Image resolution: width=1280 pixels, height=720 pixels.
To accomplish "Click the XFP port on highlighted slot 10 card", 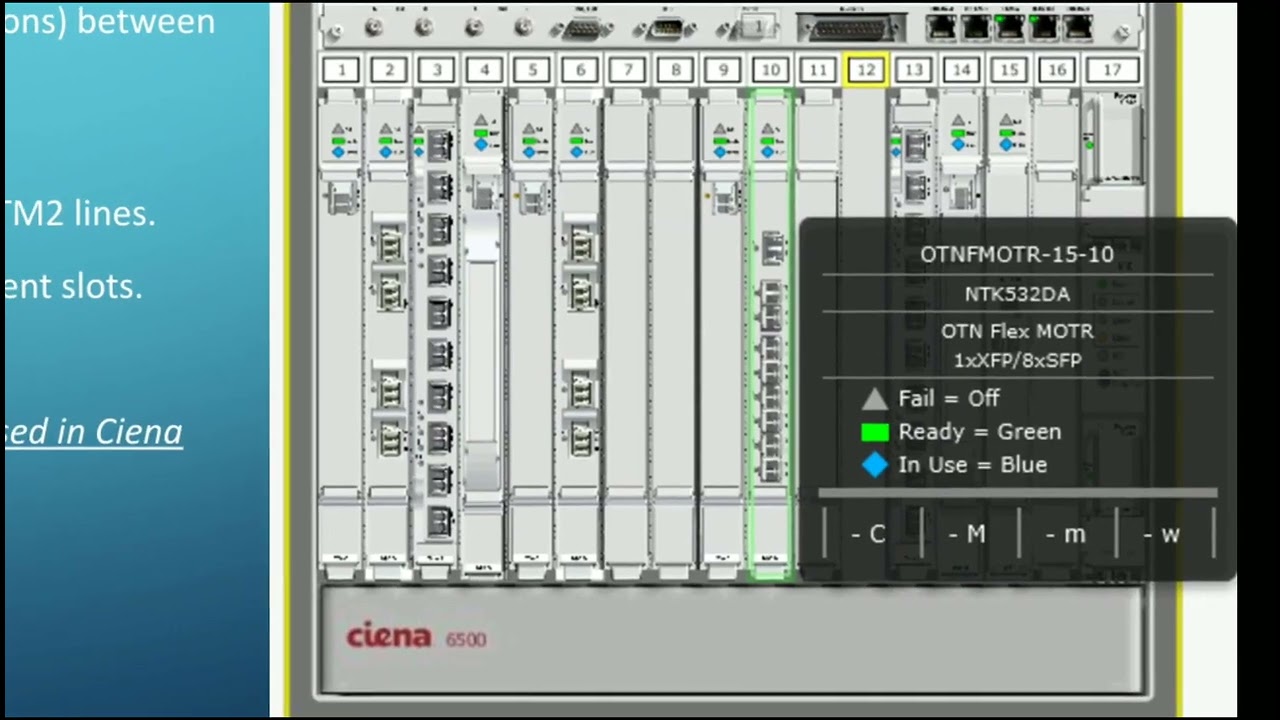I will point(771,247).
